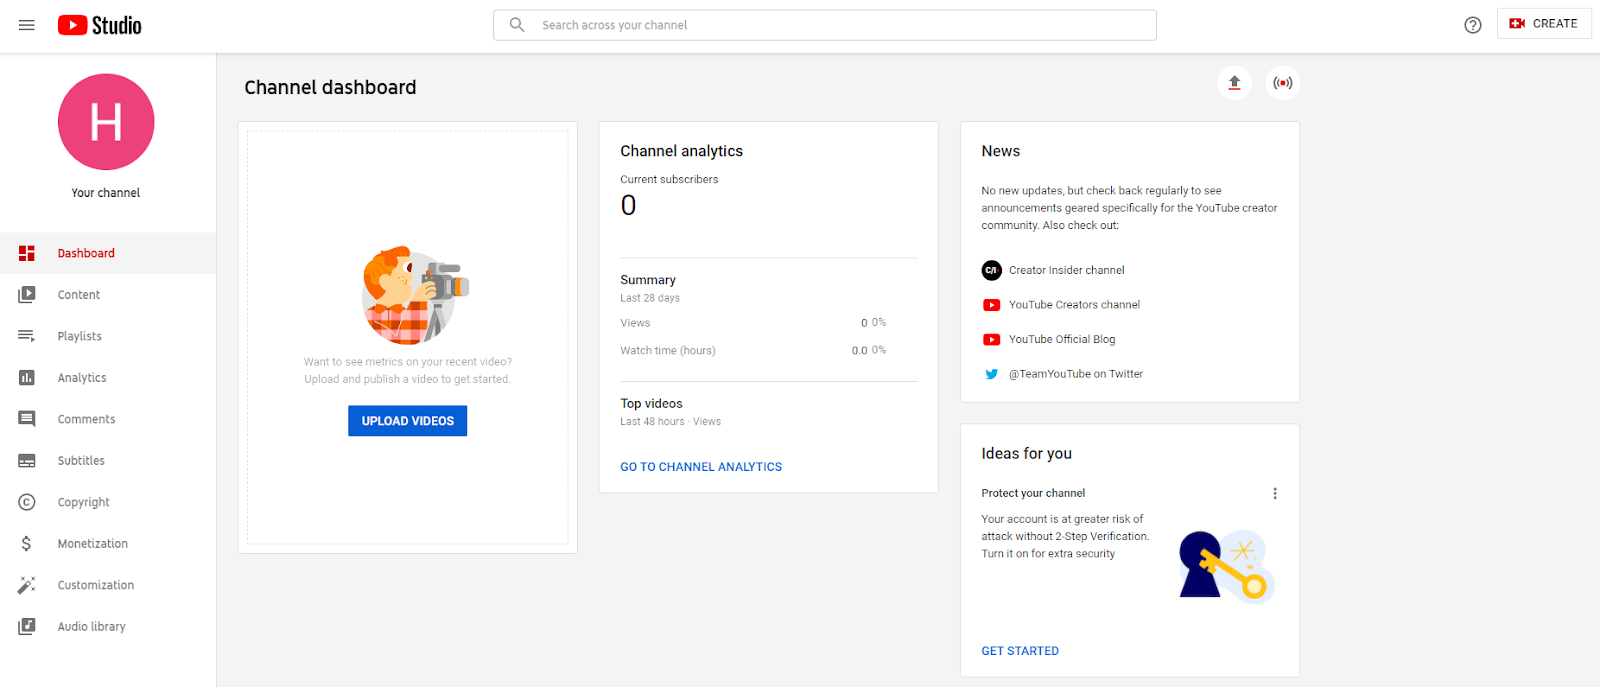
Task: Click the Copyright icon in sidebar
Action: point(27,502)
